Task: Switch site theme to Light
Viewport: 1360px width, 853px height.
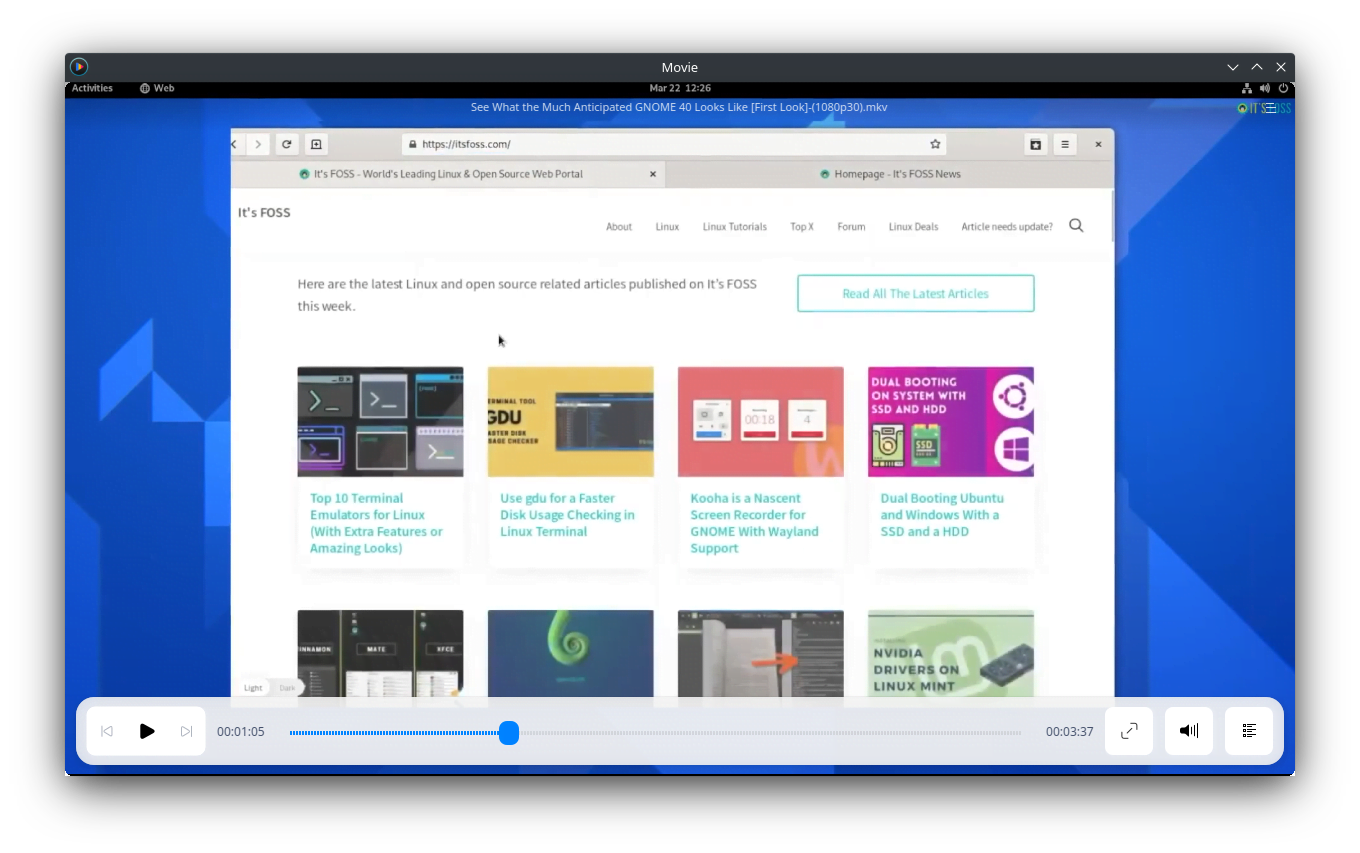Action: [x=253, y=688]
